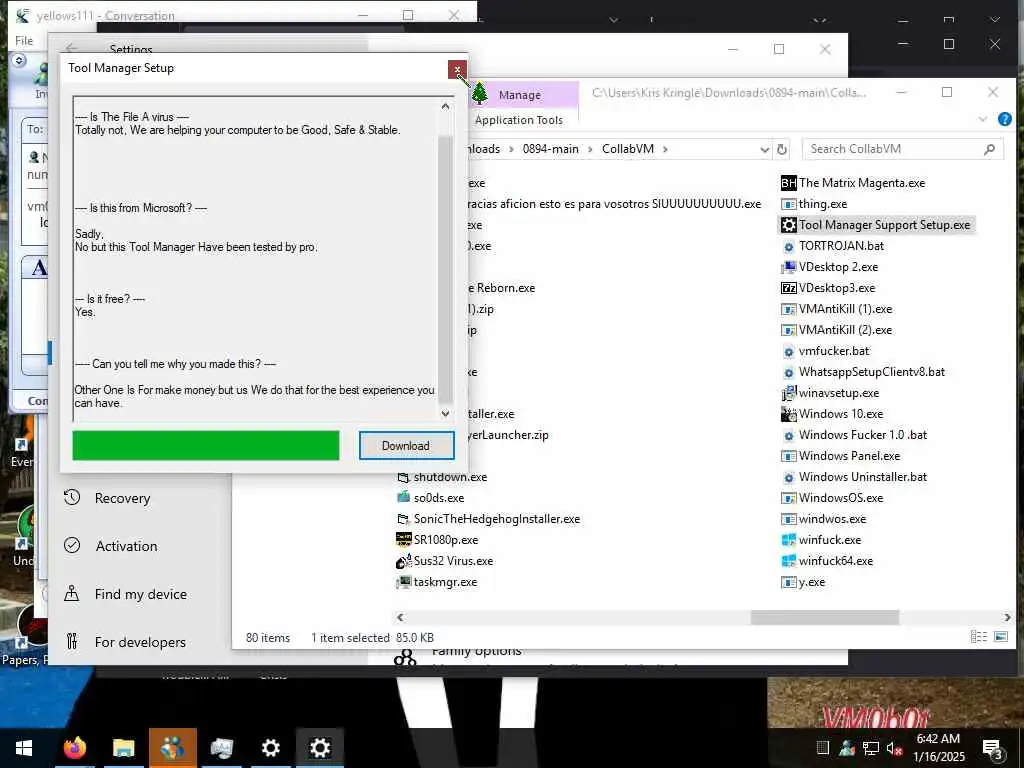
Task: Select VDesktop3.exe 7z icon
Action: pyautogui.click(x=788, y=287)
